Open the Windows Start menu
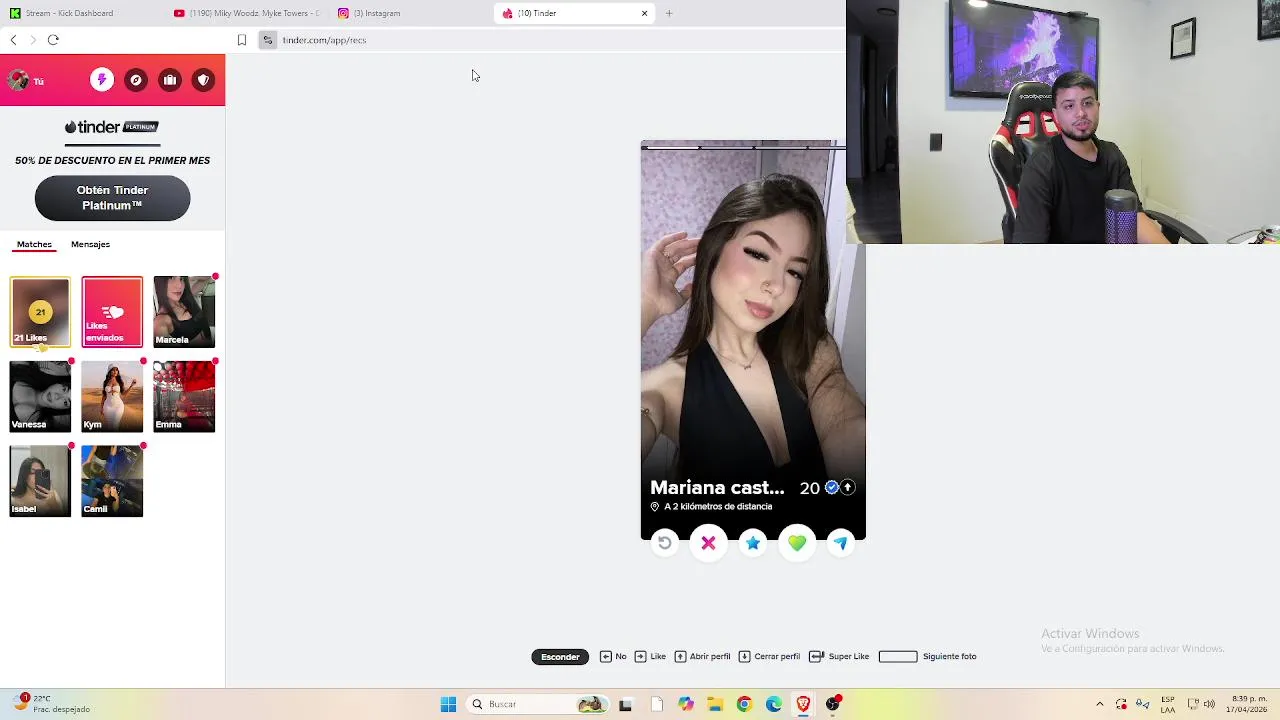 point(448,704)
